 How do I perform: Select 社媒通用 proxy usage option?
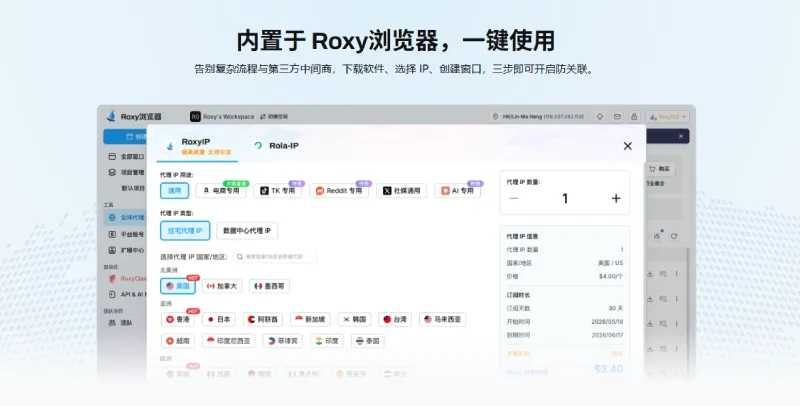402,191
